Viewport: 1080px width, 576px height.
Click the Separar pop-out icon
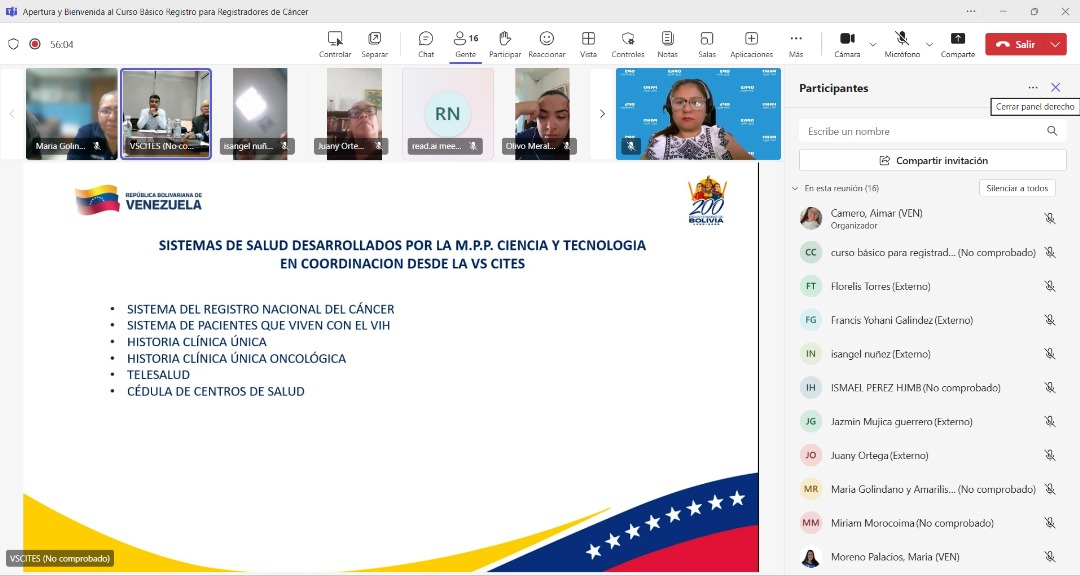(x=375, y=43)
